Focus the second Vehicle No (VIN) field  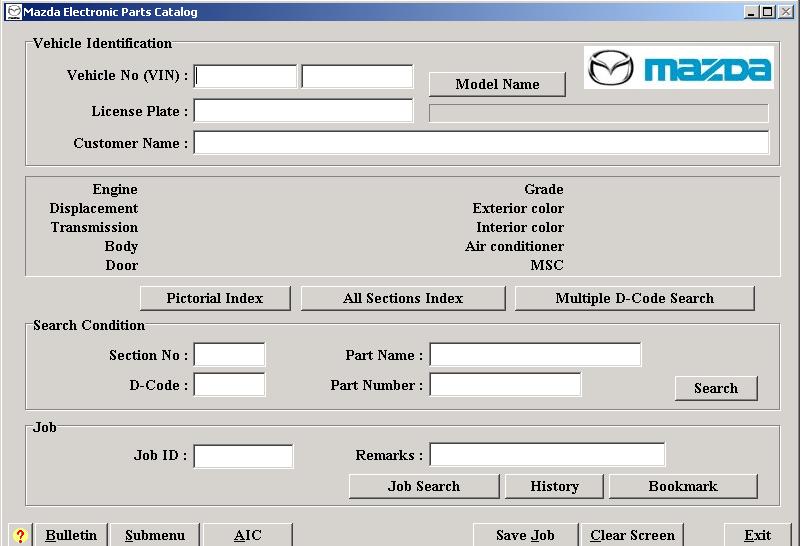[357, 76]
